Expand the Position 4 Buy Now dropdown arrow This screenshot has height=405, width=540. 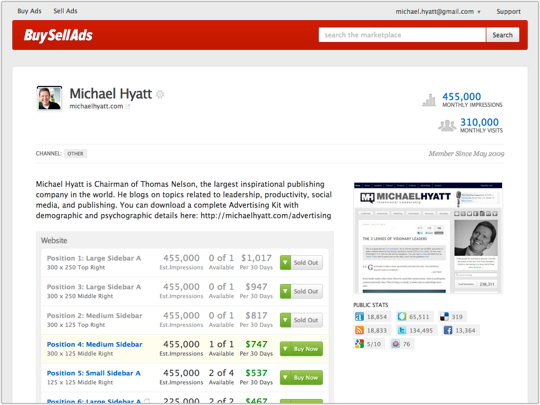285,349
